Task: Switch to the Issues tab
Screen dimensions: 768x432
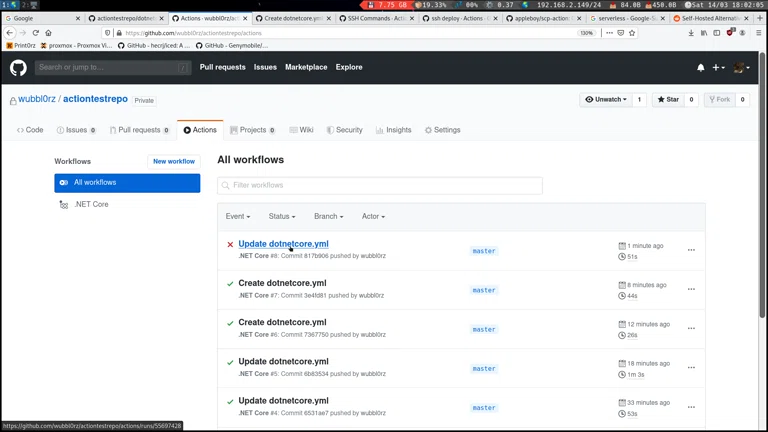Action: pos(76,130)
